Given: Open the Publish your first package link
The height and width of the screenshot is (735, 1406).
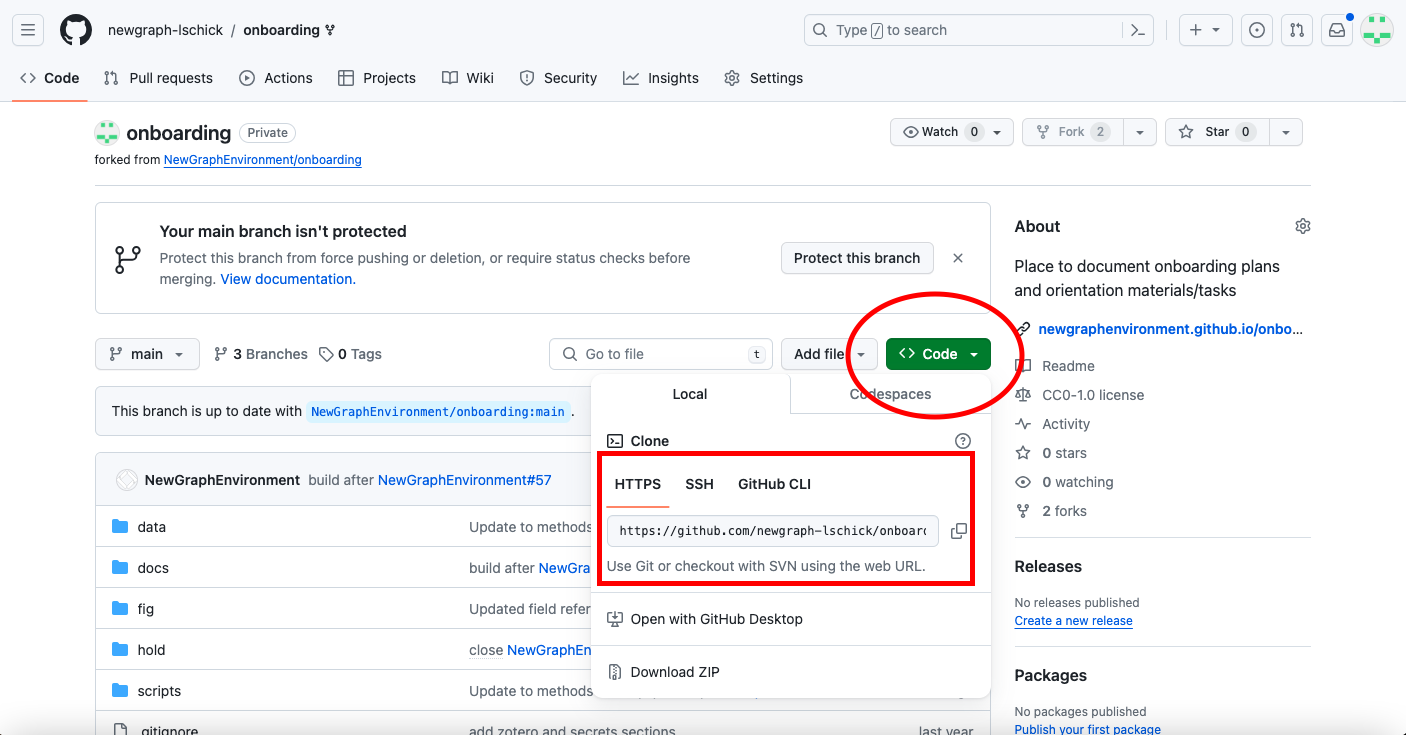Looking at the screenshot, I should click(x=1087, y=729).
